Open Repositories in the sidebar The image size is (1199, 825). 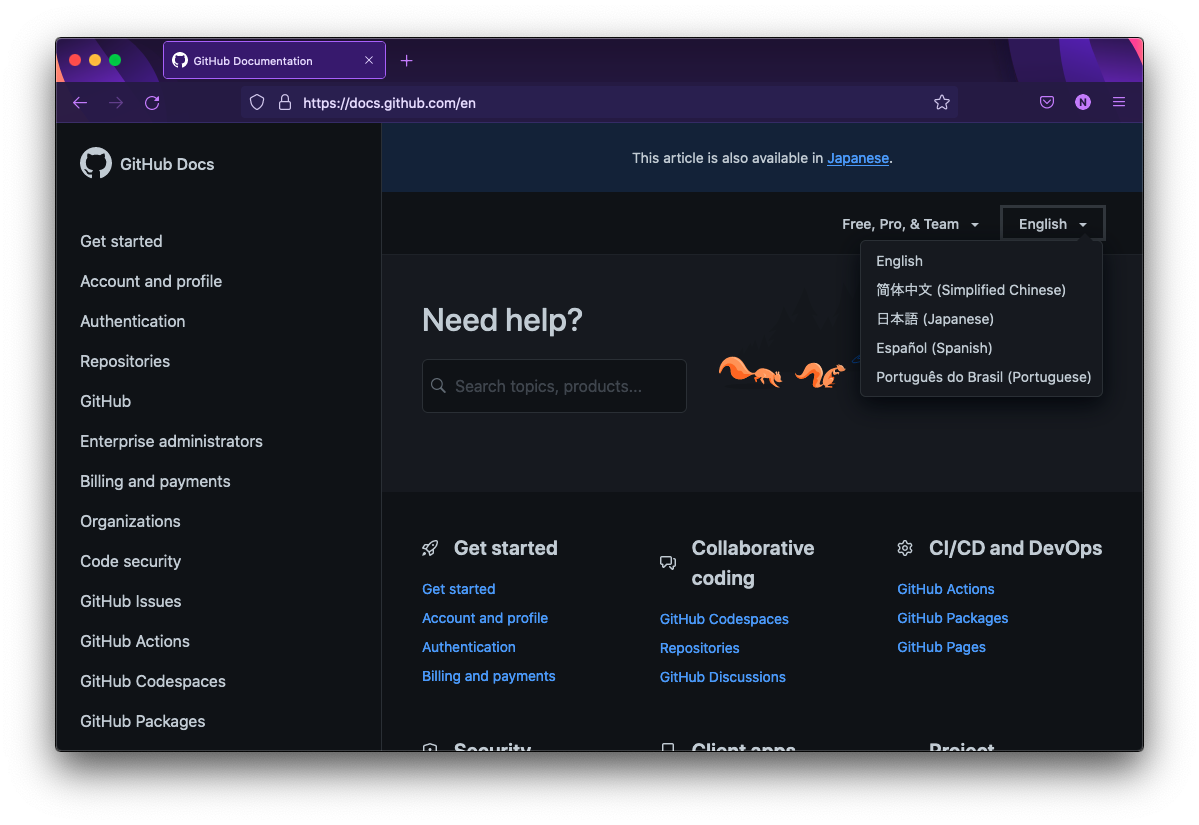click(x=125, y=361)
